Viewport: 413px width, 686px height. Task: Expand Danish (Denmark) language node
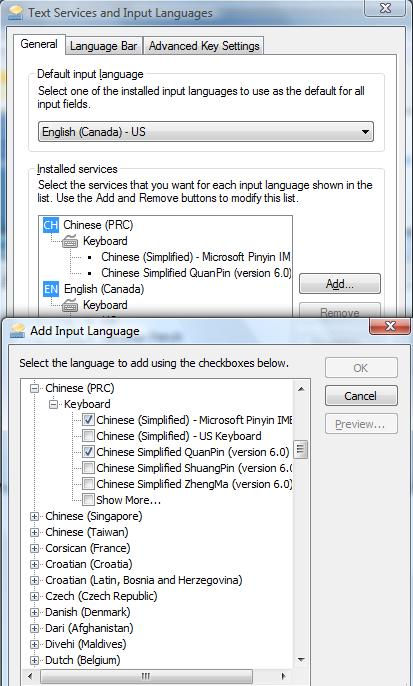point(35,612)
